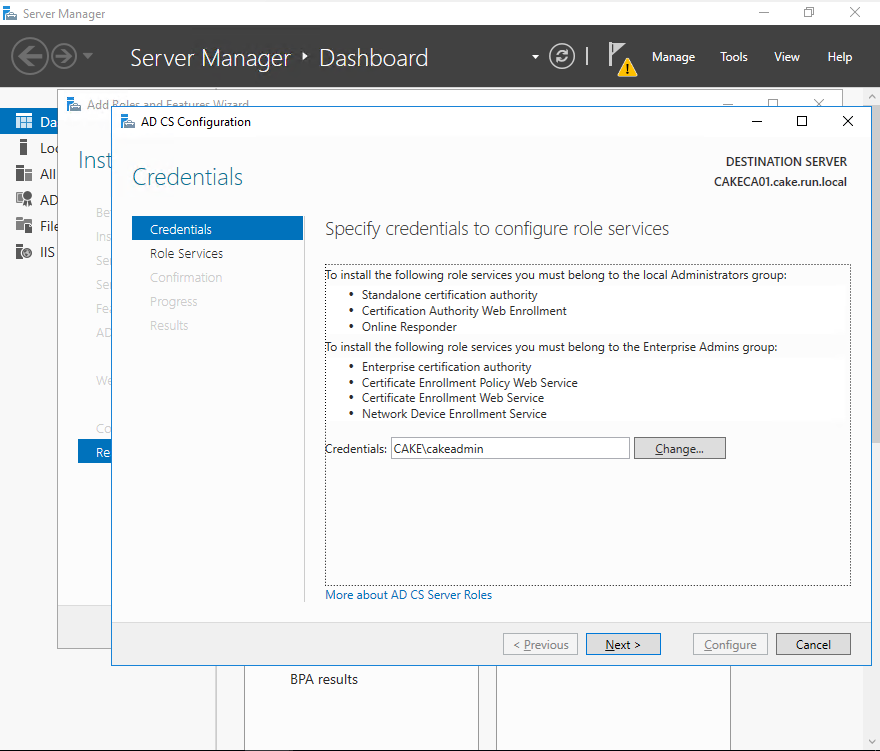
Task: Select the AD CS icon in the sidebar
Action: pyautogui.click(x=24, y=199)
